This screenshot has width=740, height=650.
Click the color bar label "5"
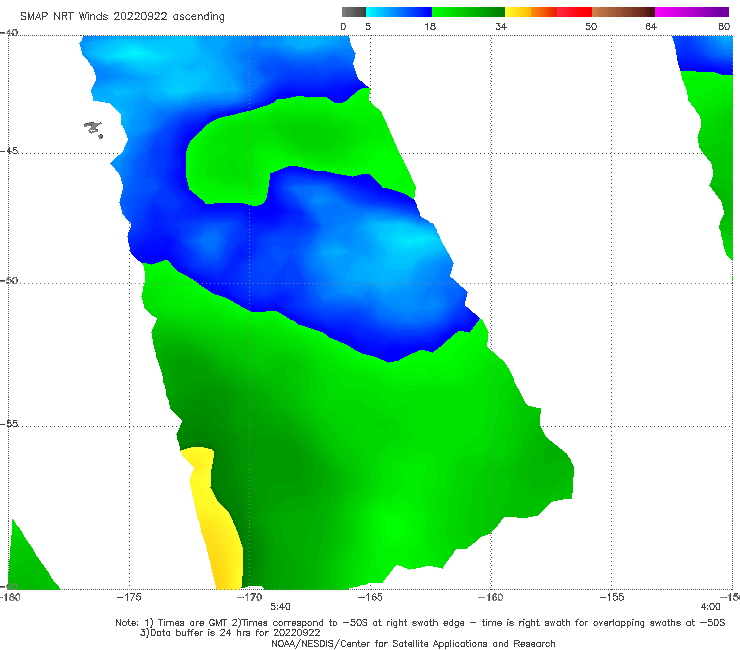(x=368, y=27)
